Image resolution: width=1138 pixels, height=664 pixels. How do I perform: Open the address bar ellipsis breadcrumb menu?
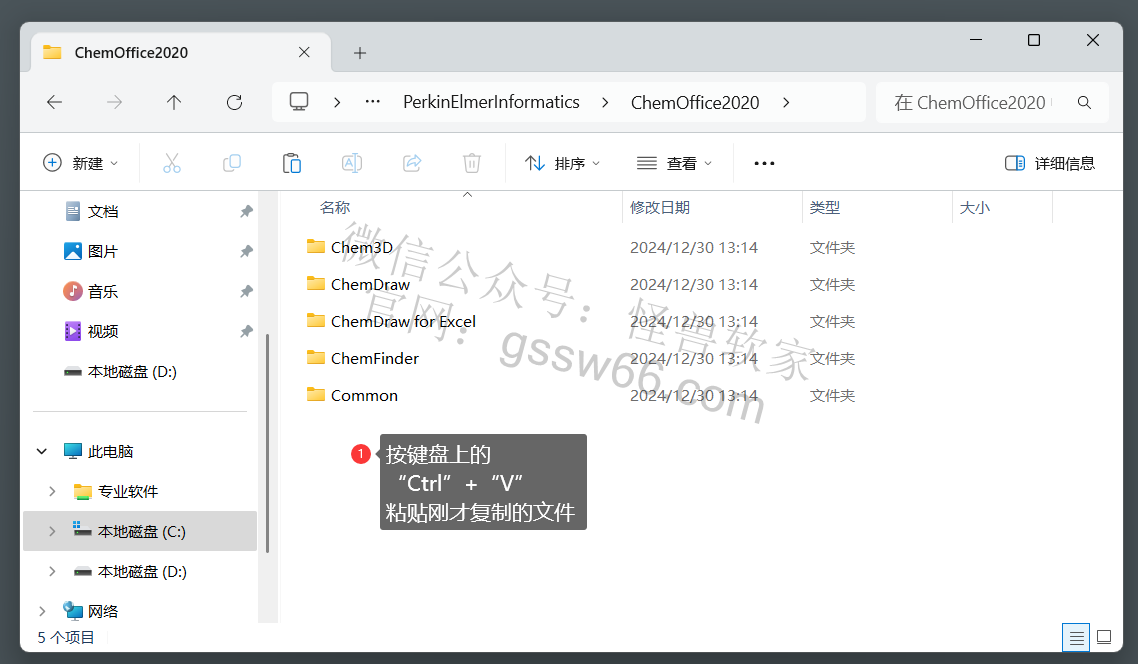(372, 102)
